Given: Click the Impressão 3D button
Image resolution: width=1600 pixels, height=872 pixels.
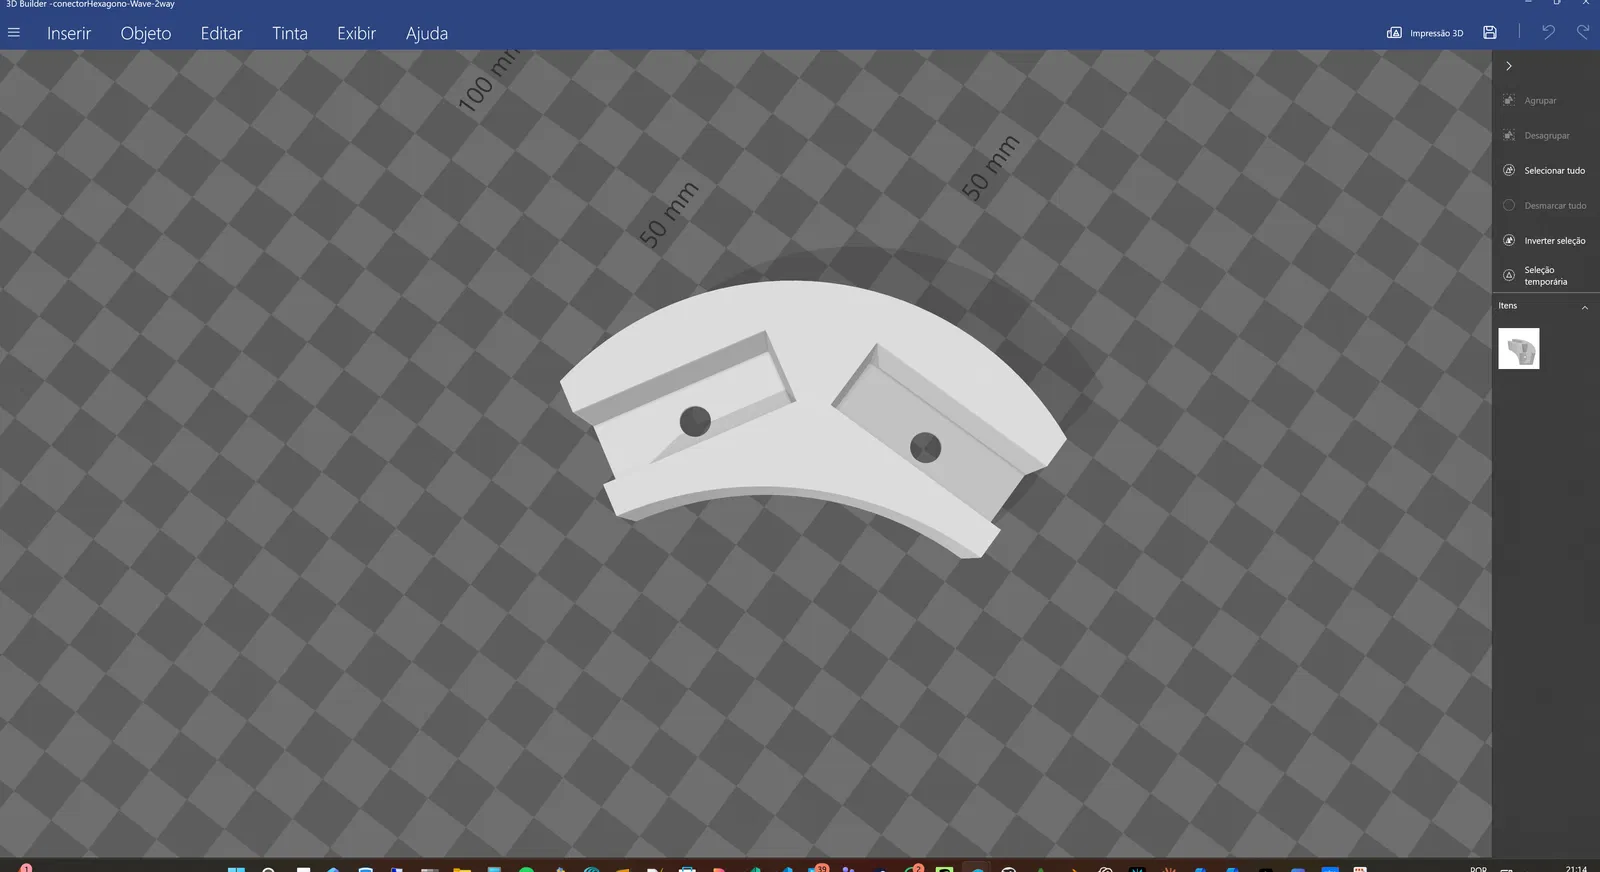Looking at the screenshot, I should click(x=1425, y=33).
